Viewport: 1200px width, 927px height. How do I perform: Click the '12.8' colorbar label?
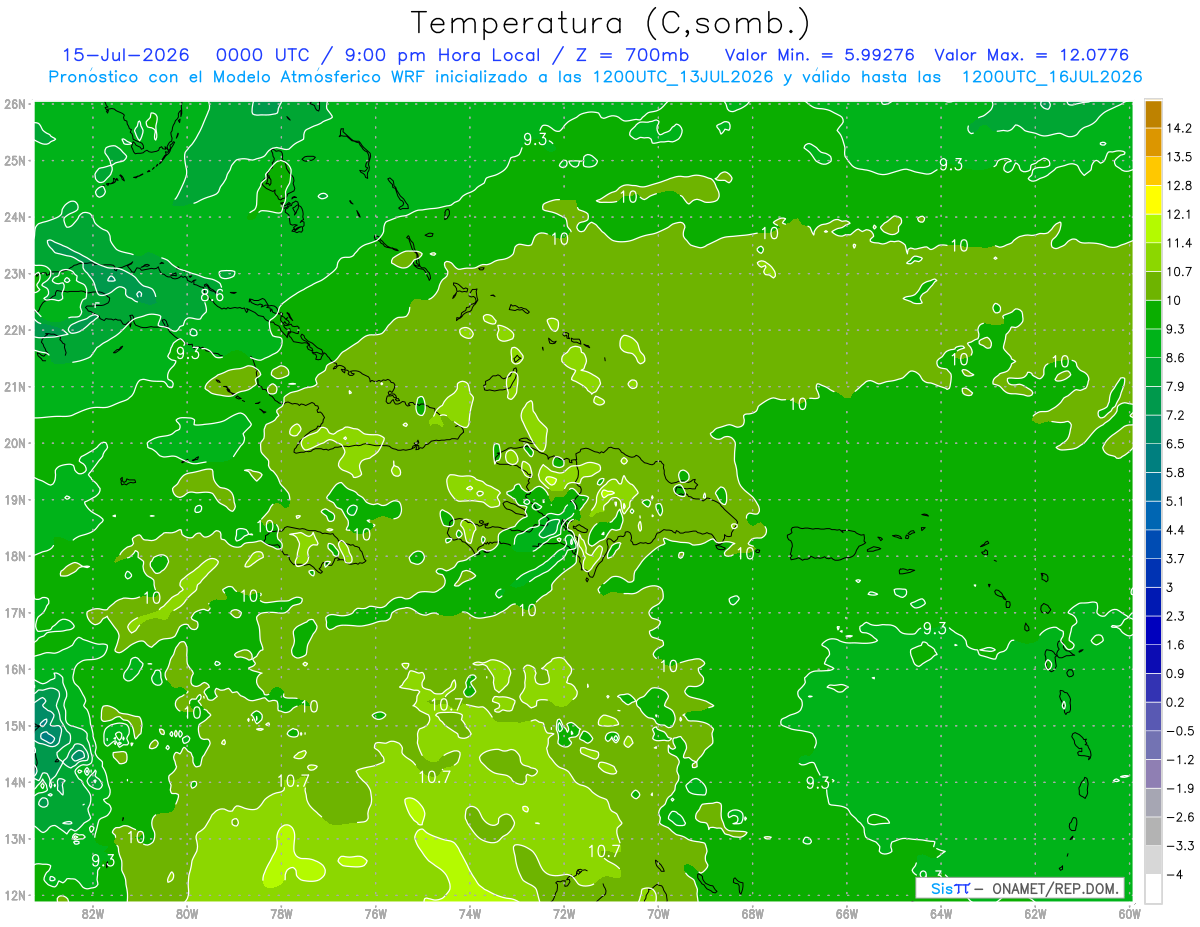click(1179, 186)
